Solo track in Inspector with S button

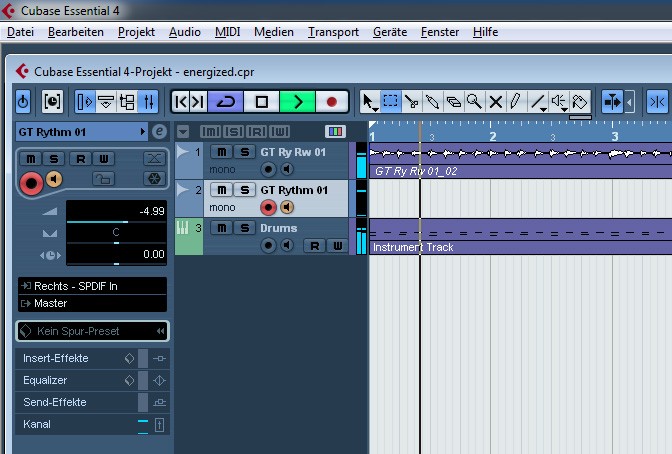pos(54,159)
